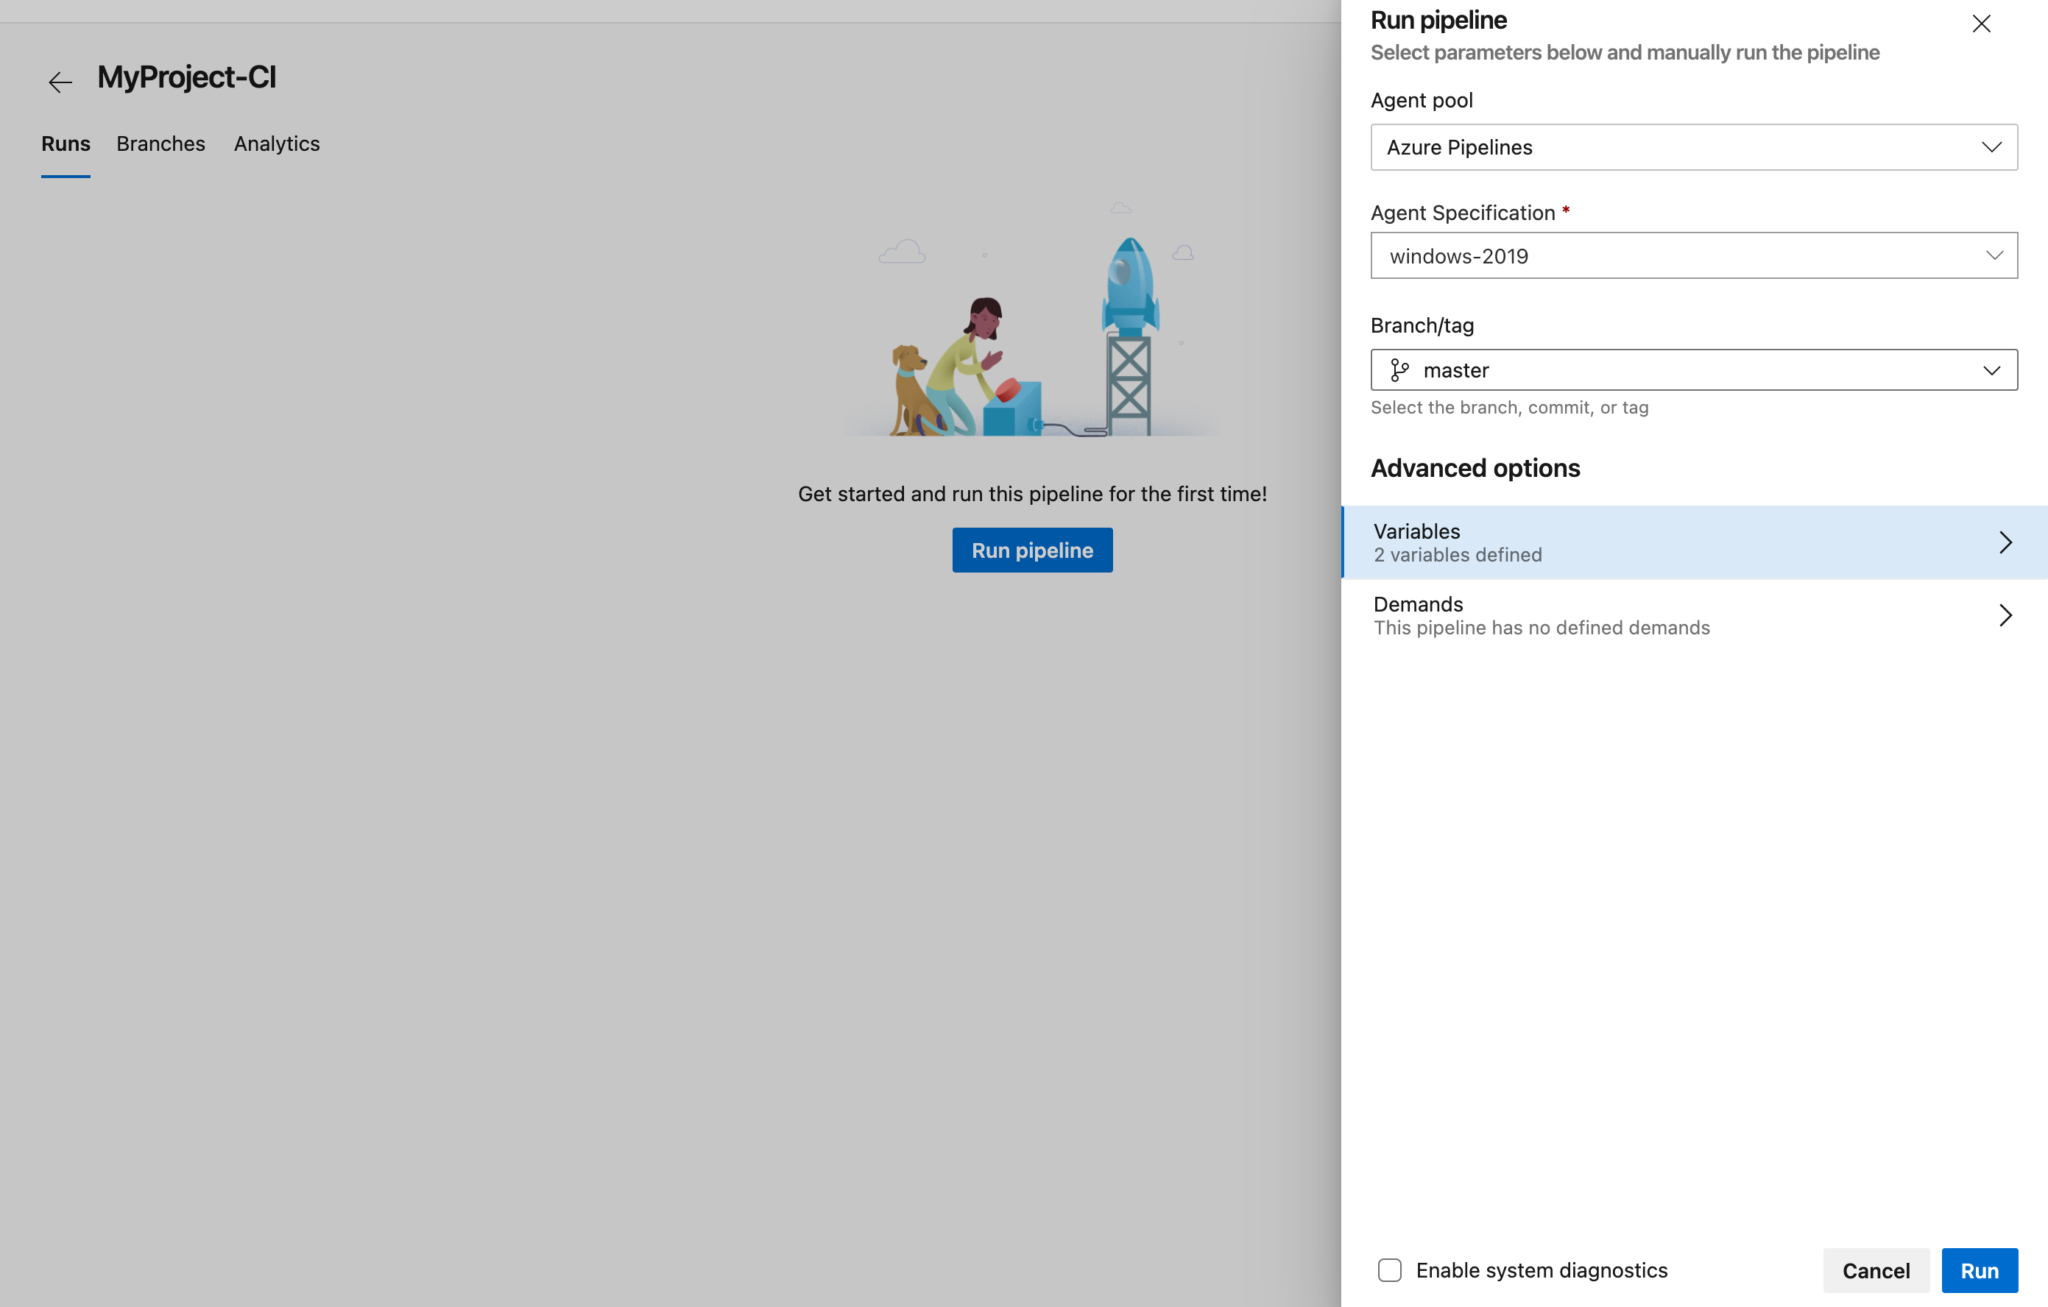Image resolution: width=2048 pixels, height=1307 pixels.
Task: Click the Agent pool dropdown caret
Action: click(x=1992, y=147)
